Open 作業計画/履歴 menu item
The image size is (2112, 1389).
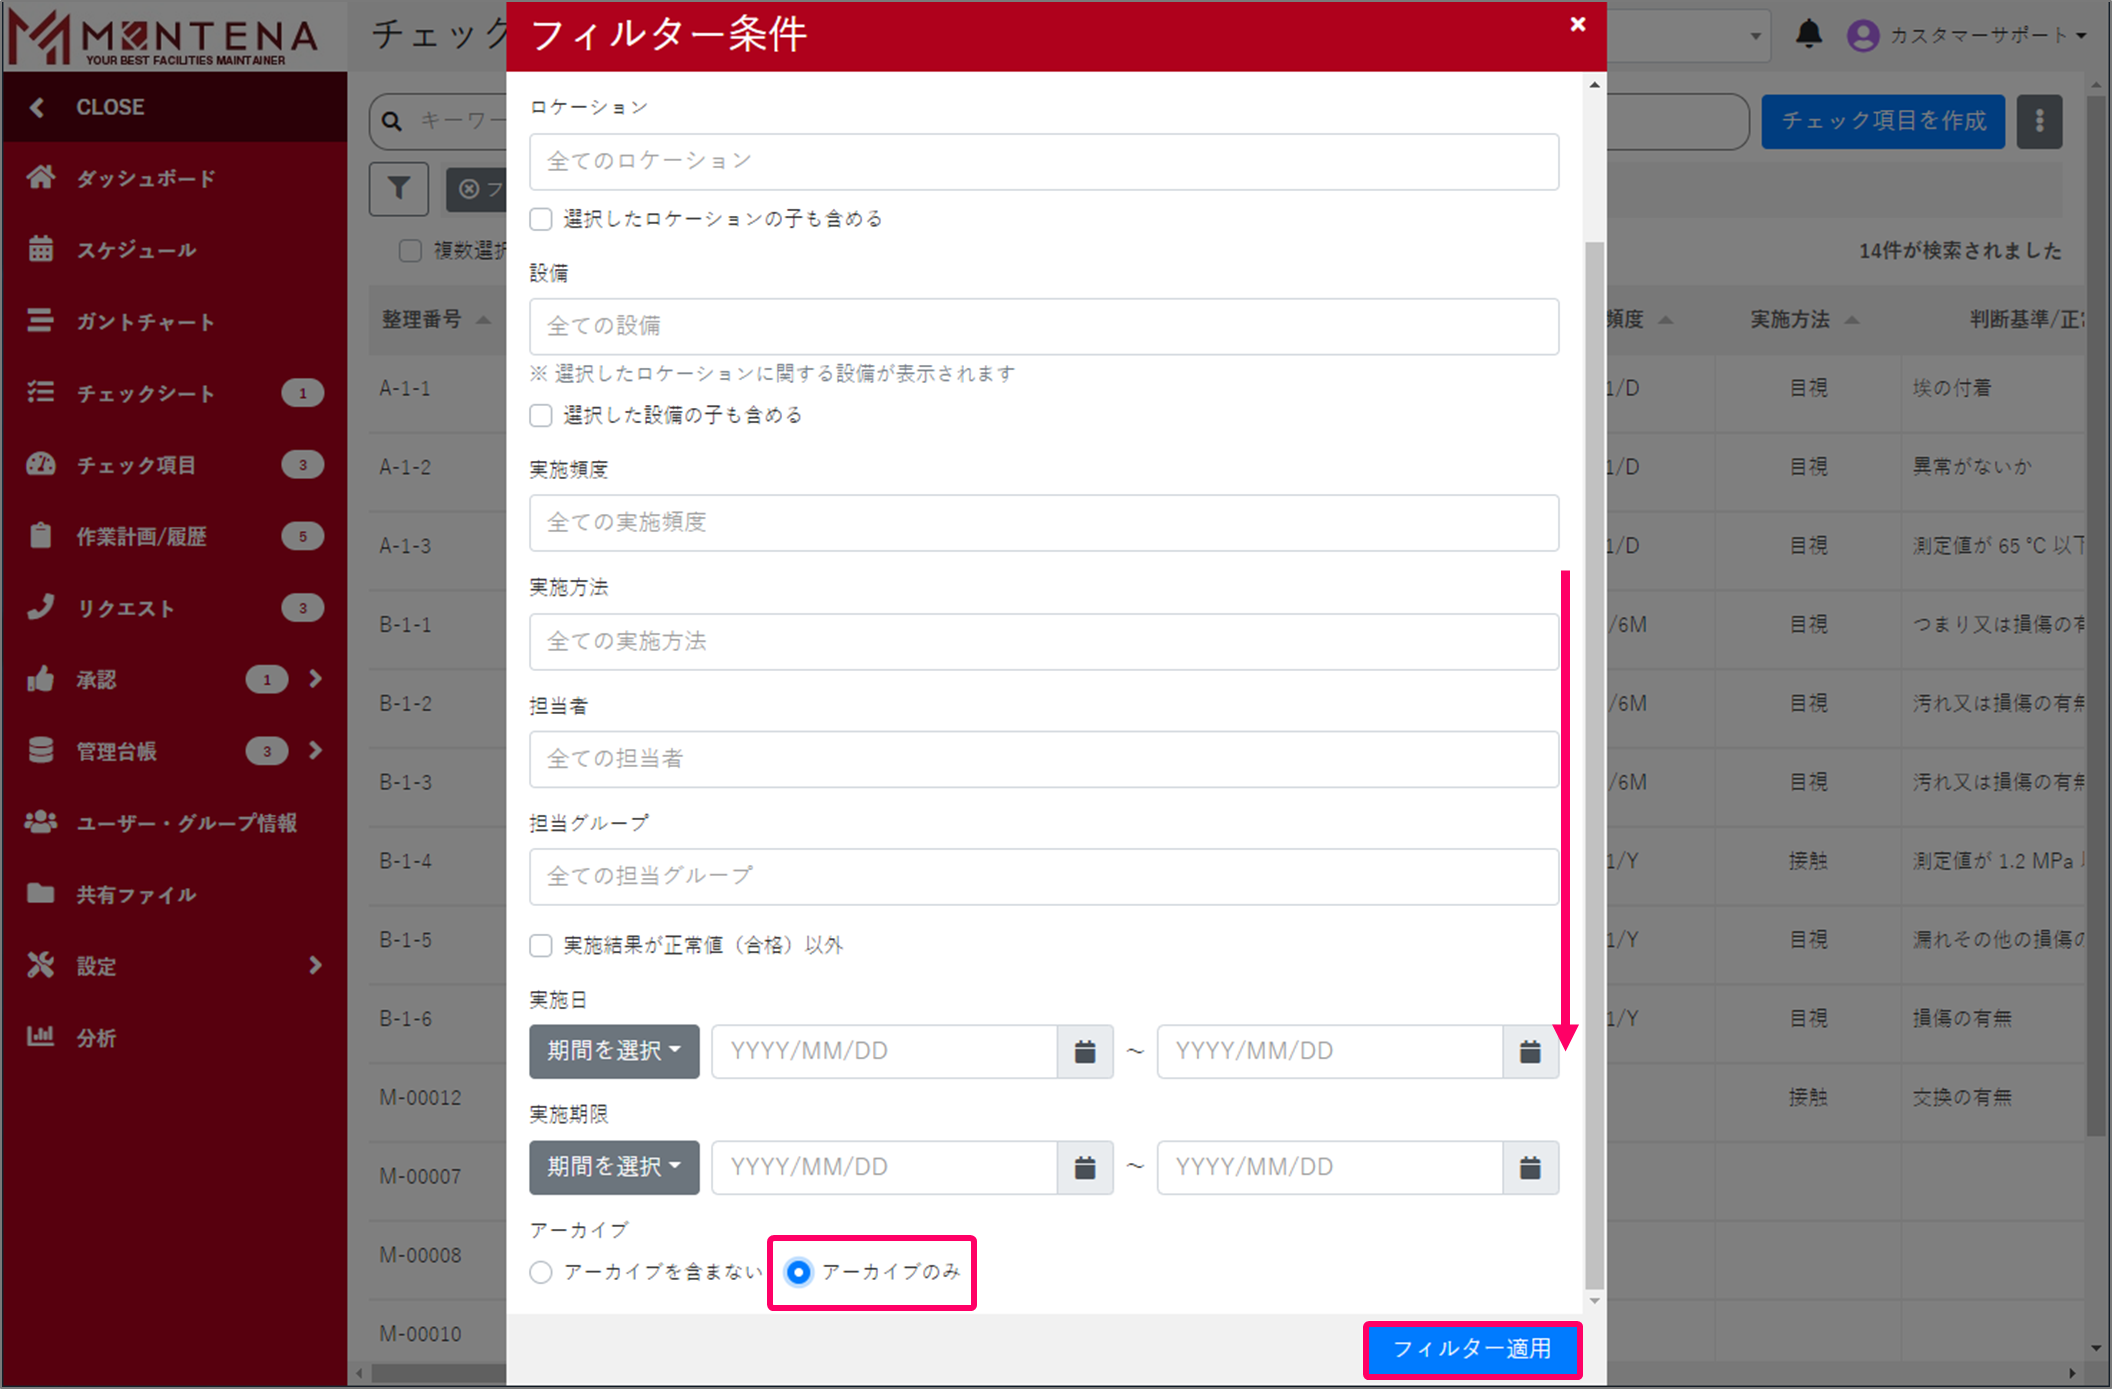point(141,536)
